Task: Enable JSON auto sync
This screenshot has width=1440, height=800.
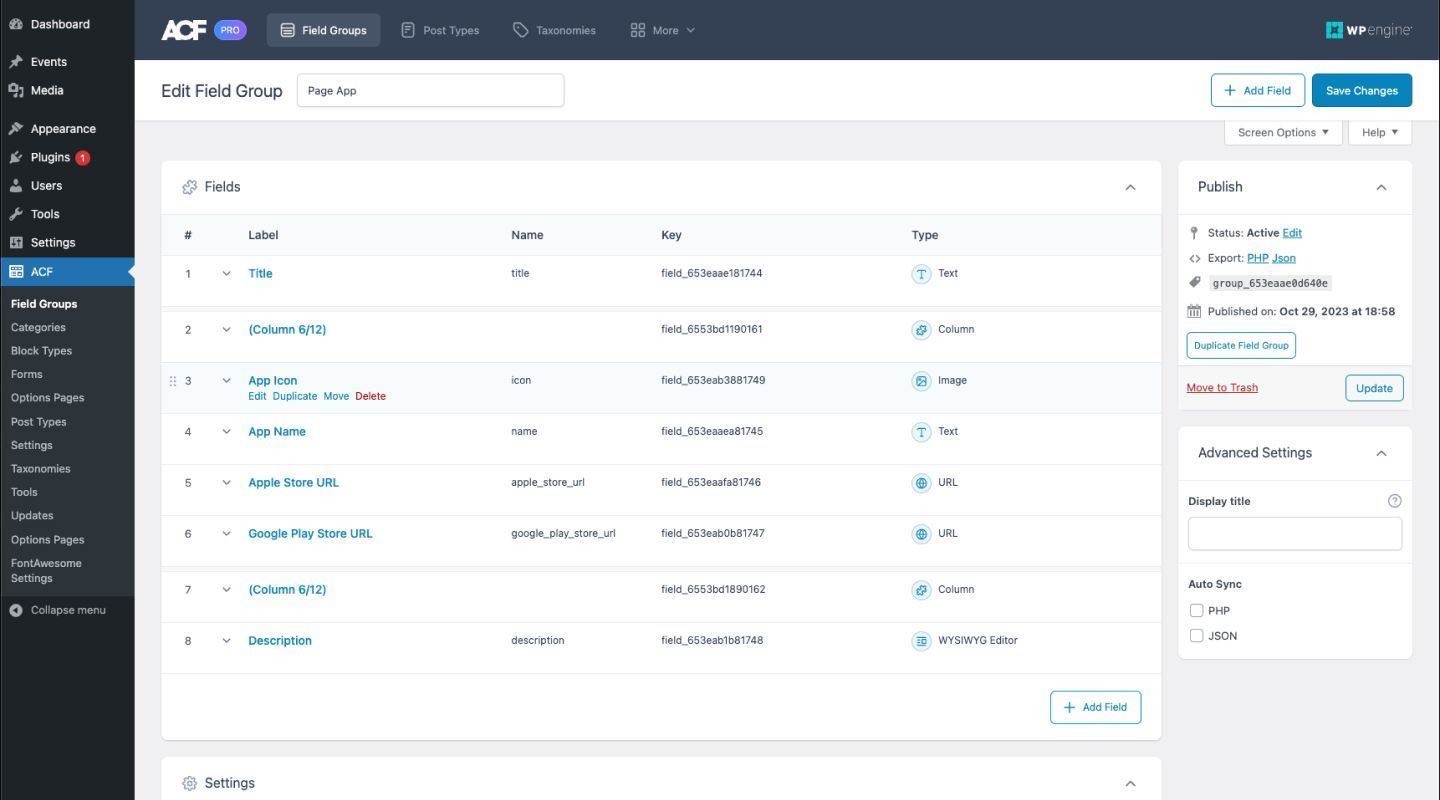Action: click(x=1196, y=635)
